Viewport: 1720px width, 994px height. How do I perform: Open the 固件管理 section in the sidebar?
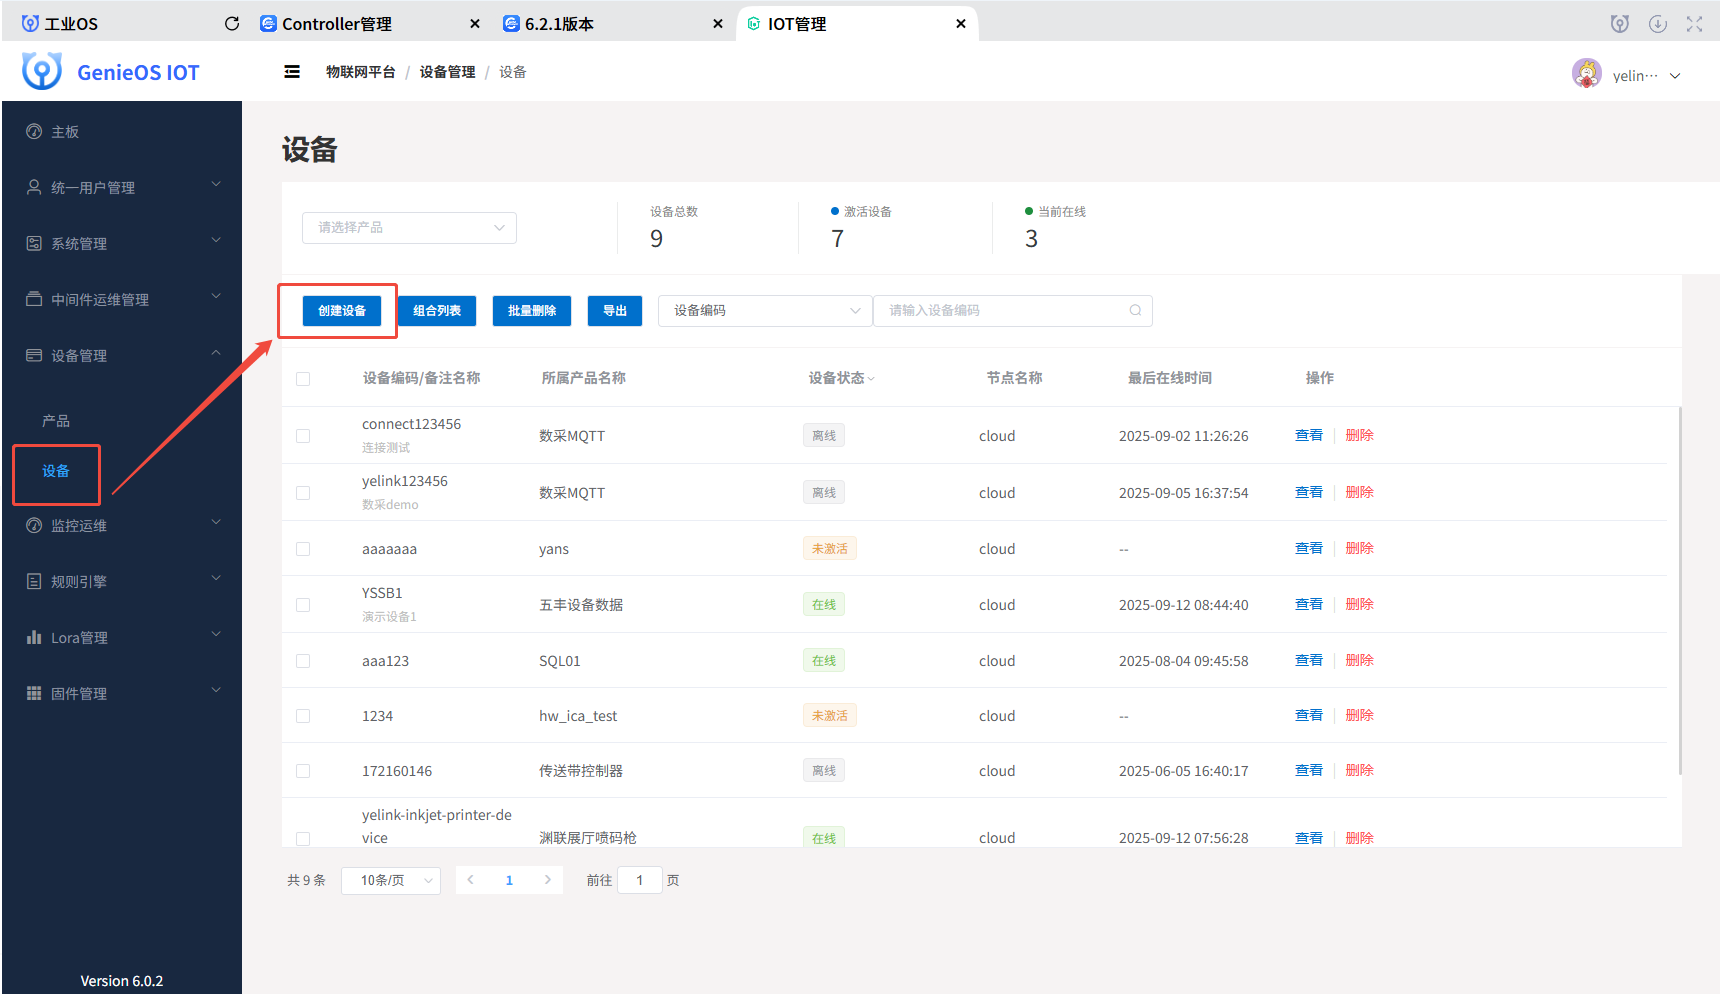tap(80, 693)
